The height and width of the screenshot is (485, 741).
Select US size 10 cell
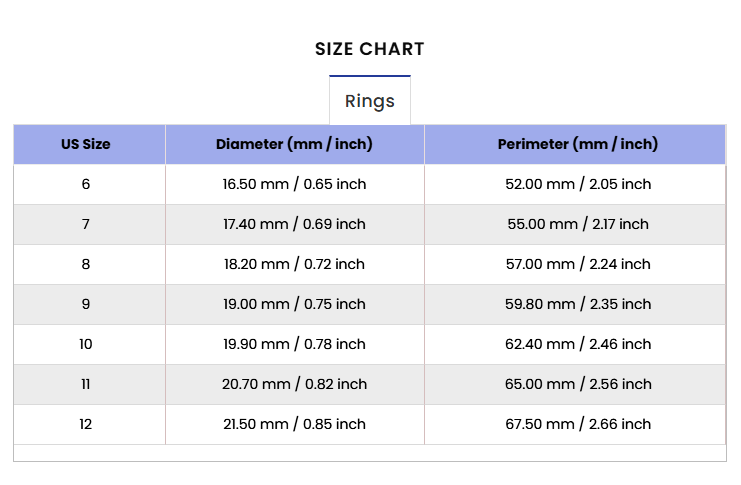pyautogui.click(x=86, y=344)
